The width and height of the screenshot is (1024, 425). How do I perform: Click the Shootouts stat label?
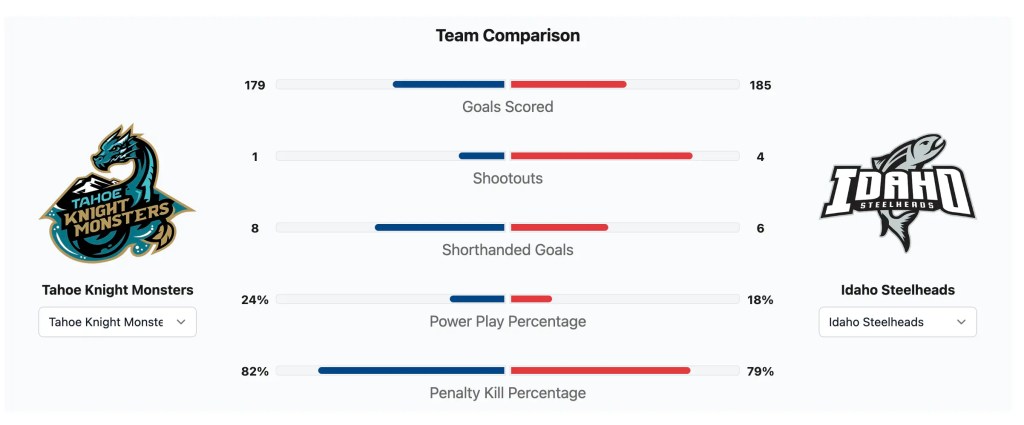507,178
